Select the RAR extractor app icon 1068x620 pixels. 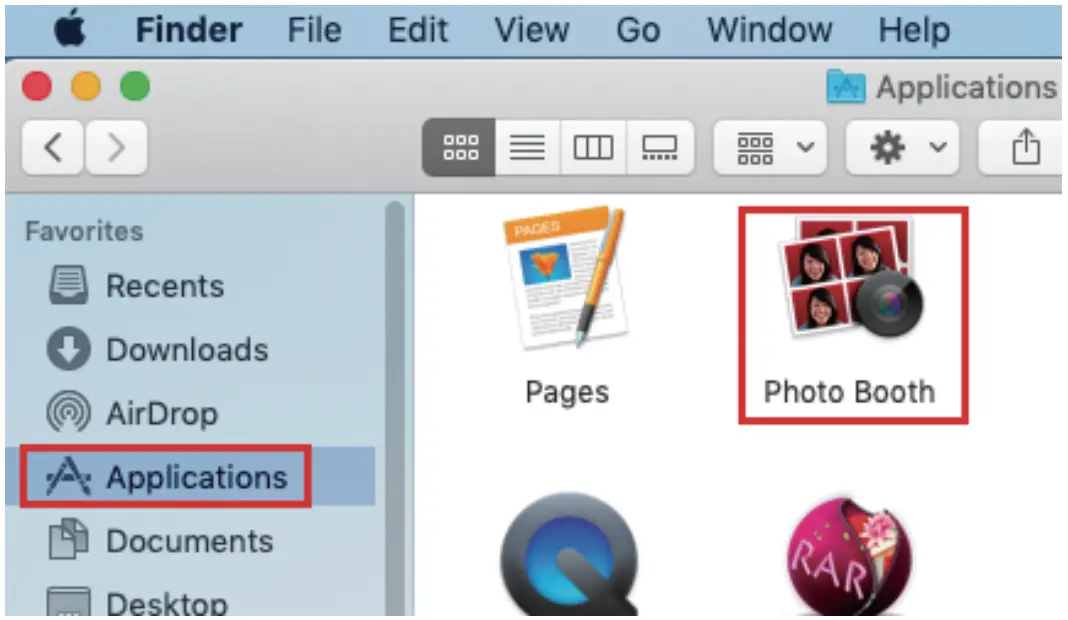coord(849,557)
